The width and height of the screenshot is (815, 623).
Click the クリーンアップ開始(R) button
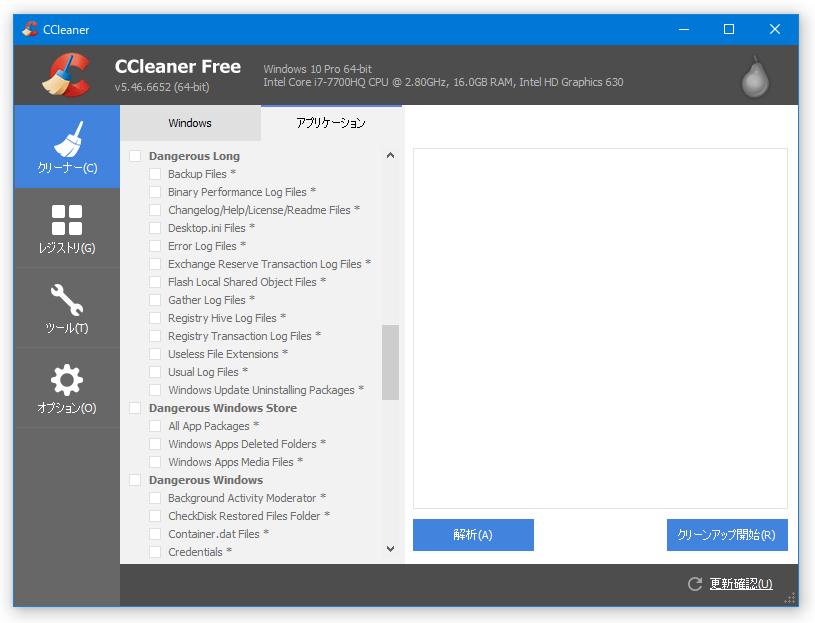click(x=727, y=535)
